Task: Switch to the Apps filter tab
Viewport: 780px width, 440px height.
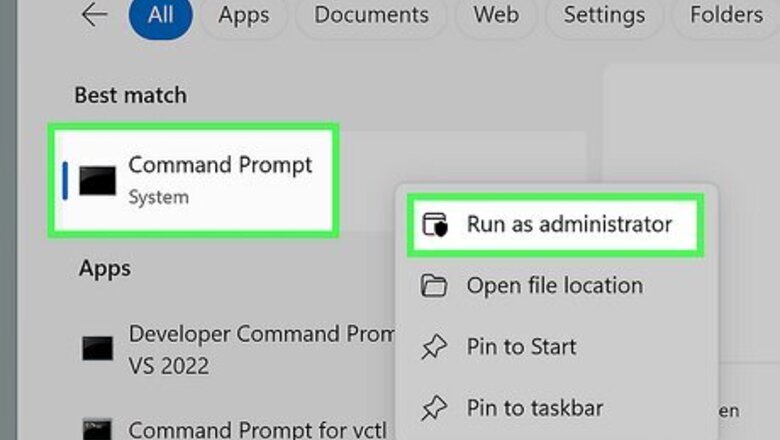Action: pyautogui.click(x=245, y=15)
